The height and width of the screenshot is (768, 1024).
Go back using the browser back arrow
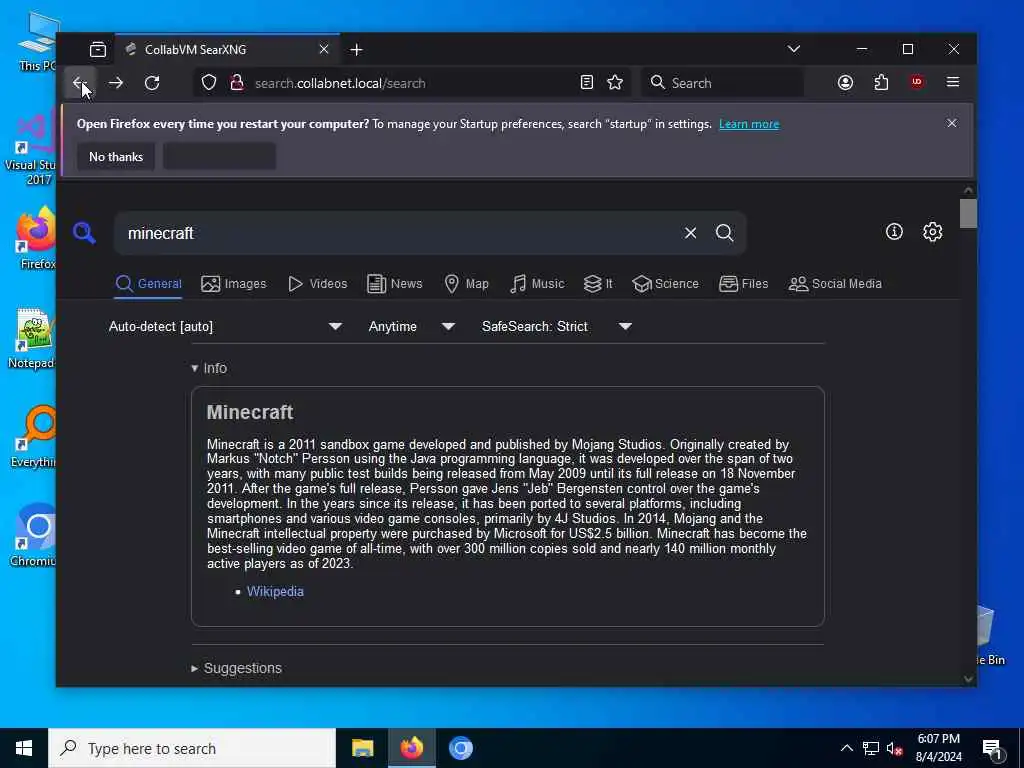80,83
